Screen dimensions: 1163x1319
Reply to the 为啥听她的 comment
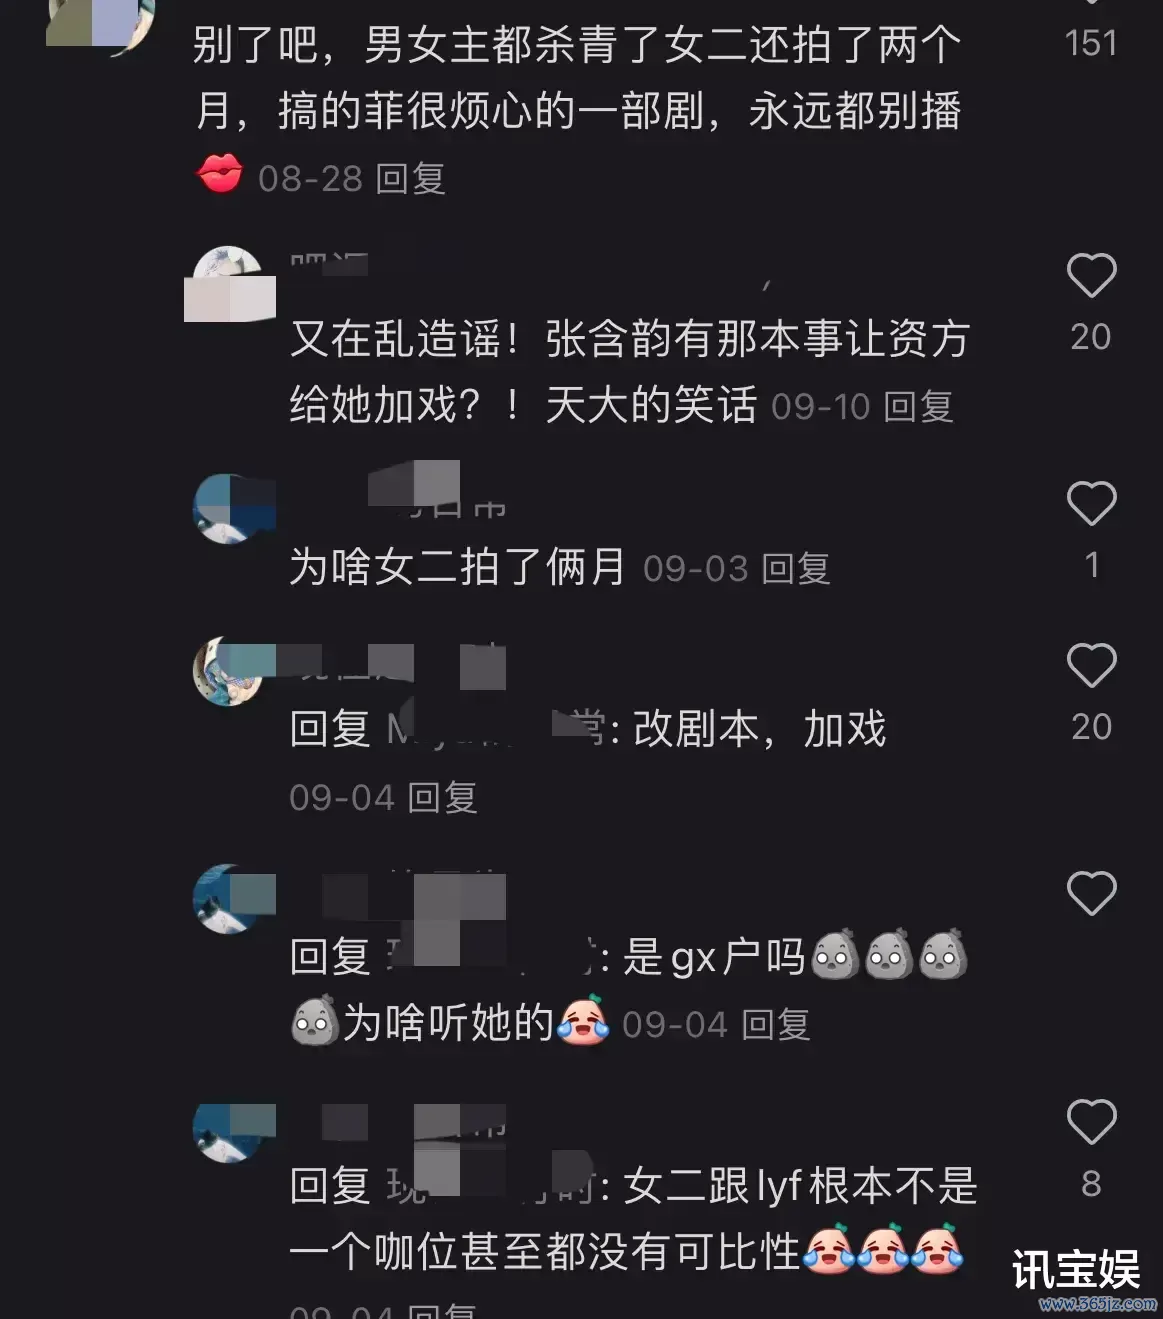[775, 1025]
